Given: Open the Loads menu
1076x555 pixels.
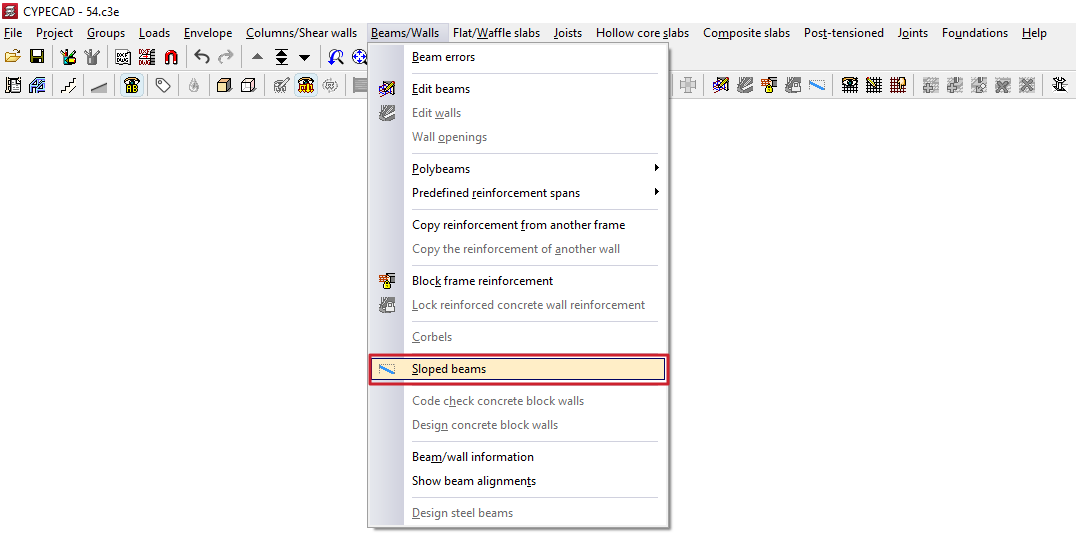Looking at the screenshot, I should pos(154,33).
